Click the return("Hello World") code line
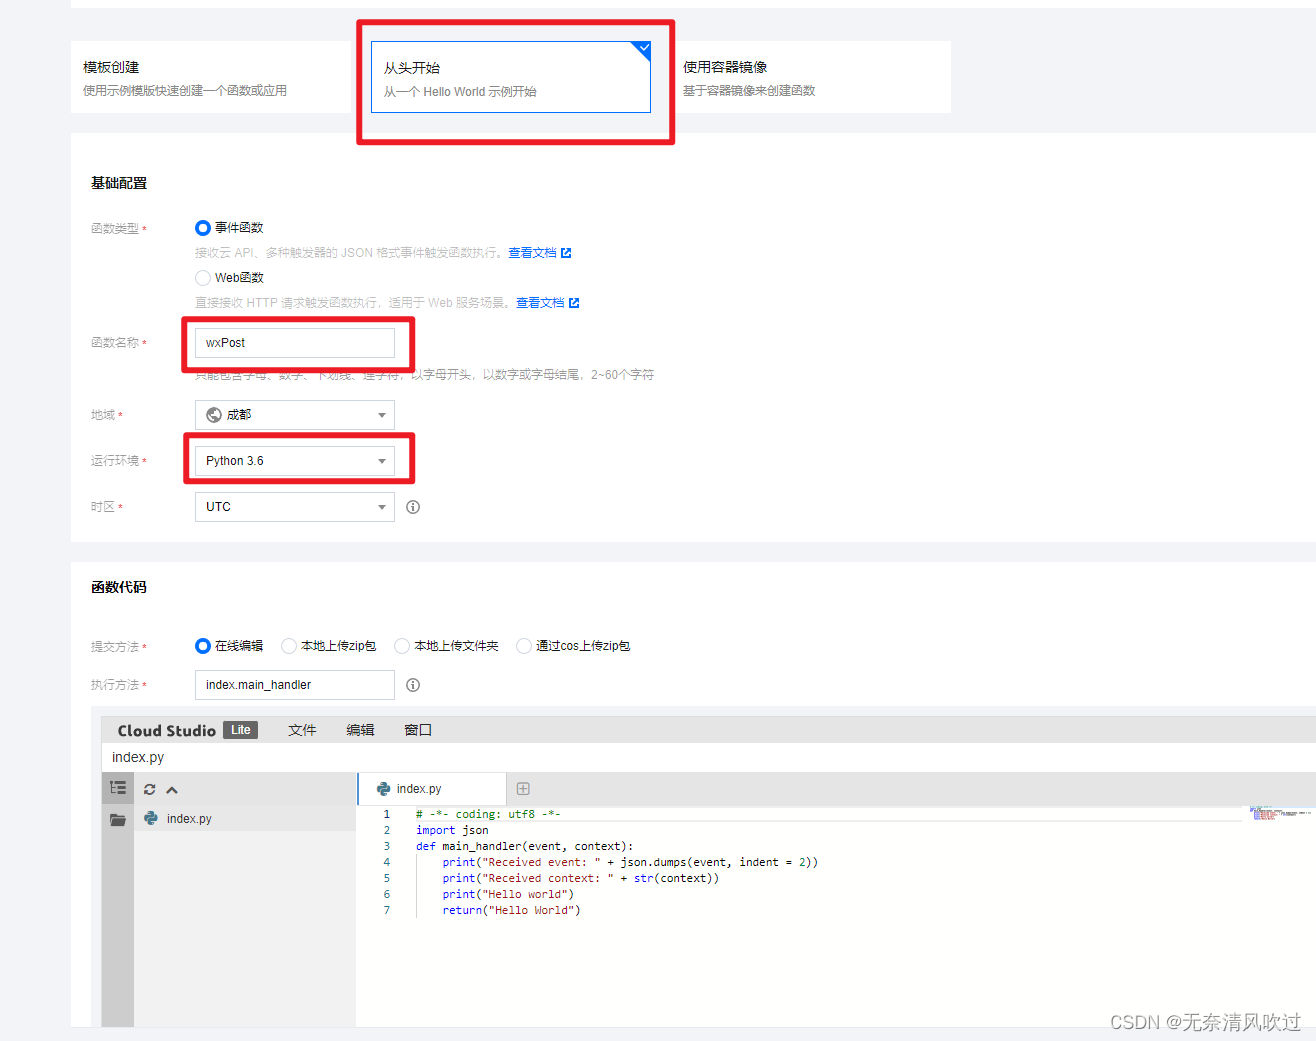Viewport: 1316px width, 1041px height. pos(511,910)
